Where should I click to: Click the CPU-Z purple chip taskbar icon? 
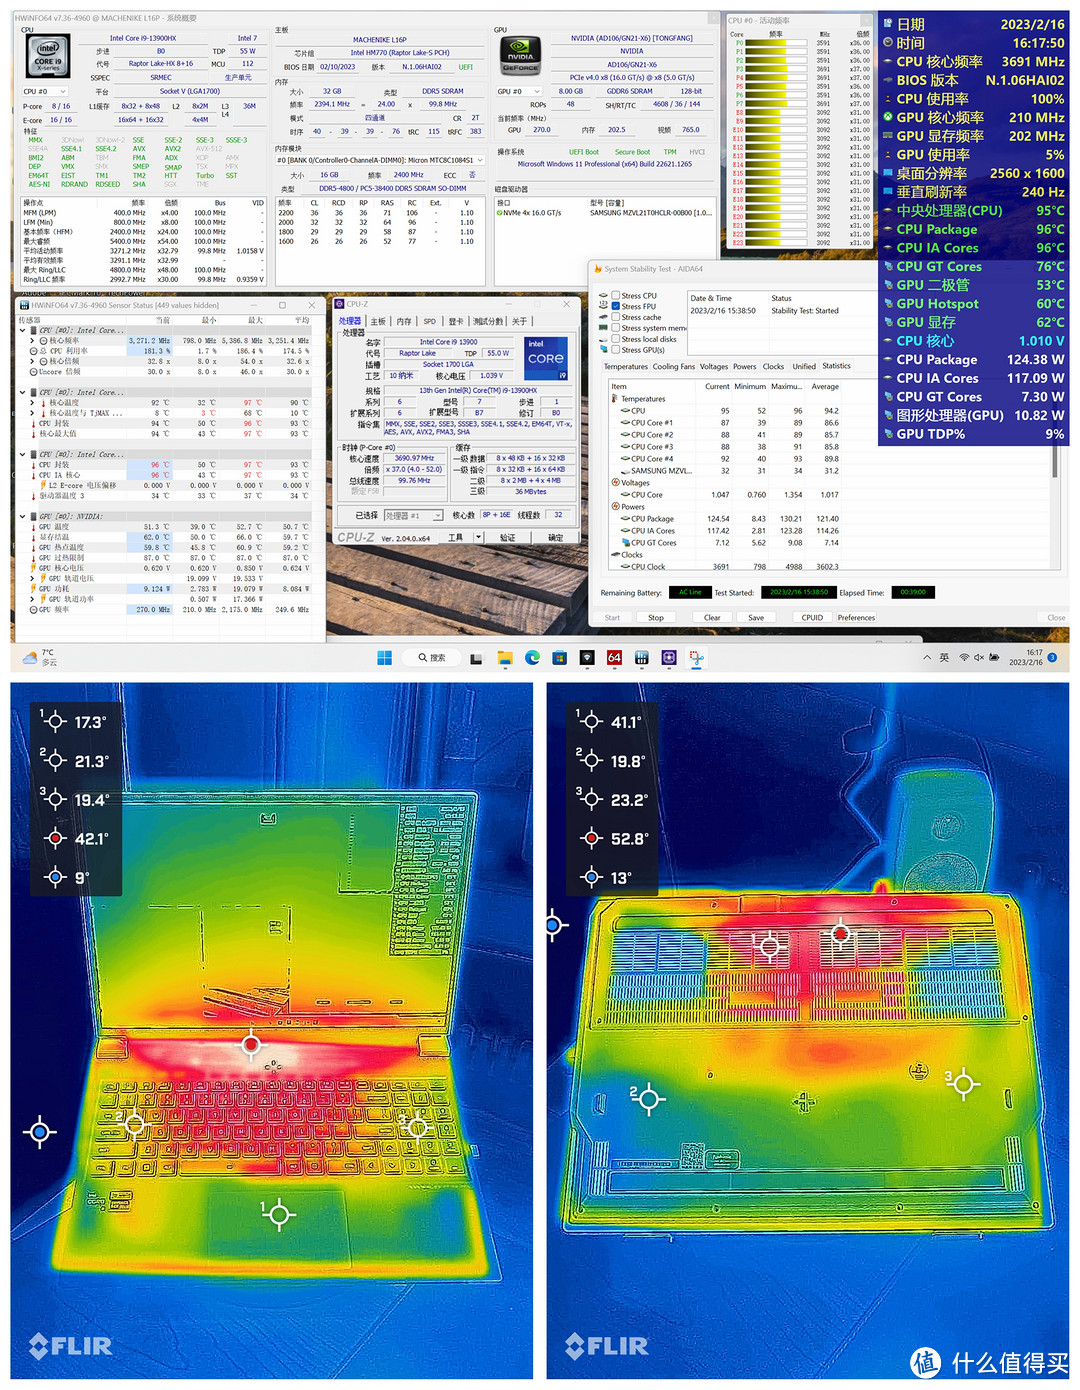[669, 657]
